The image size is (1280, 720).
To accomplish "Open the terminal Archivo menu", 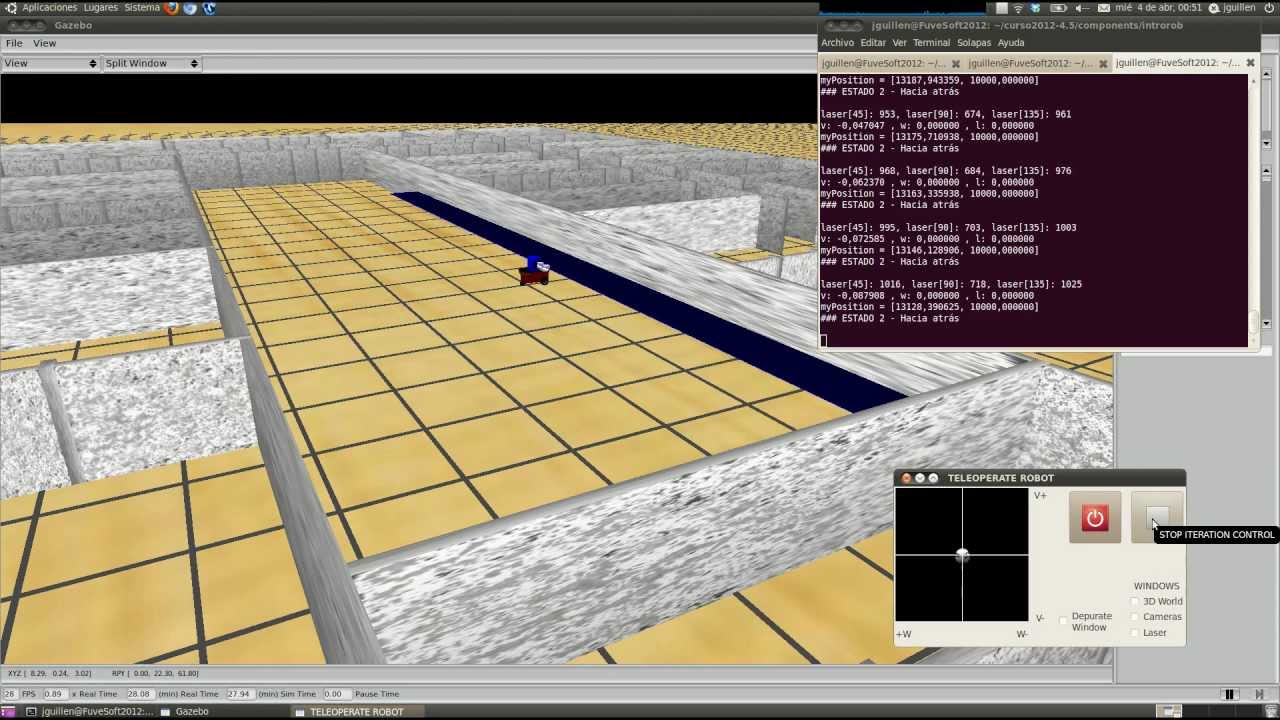I will click(837, 43).
